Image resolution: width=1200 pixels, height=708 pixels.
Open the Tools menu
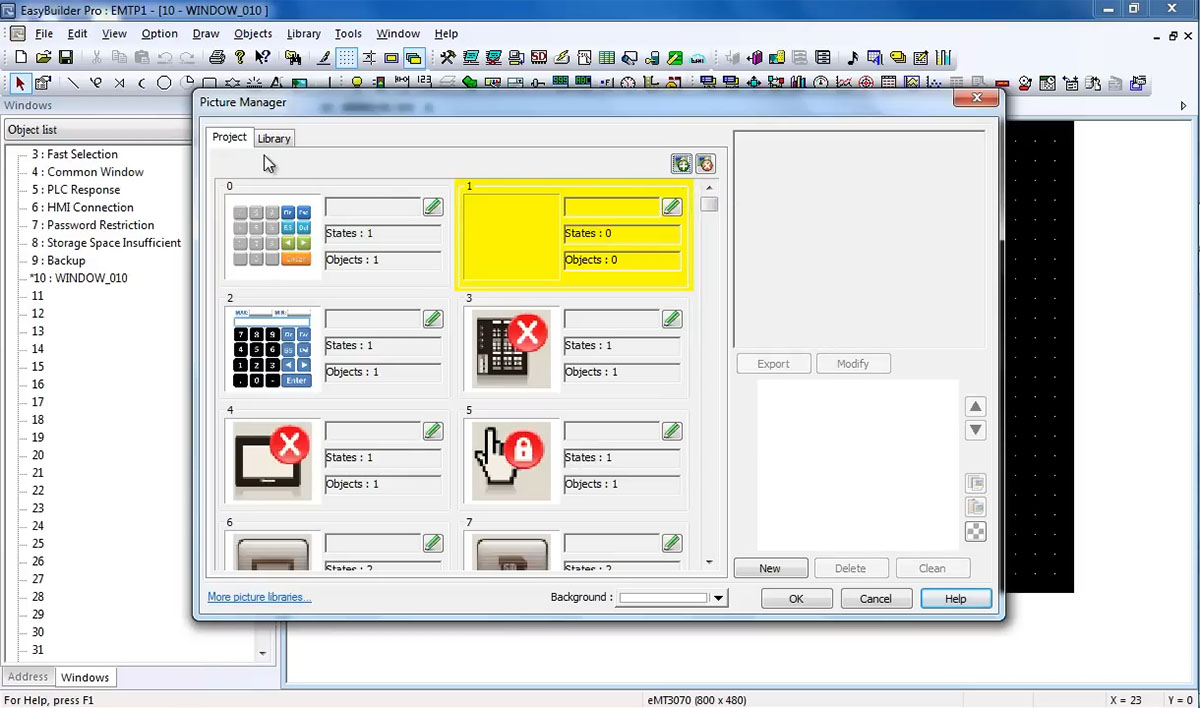tap(348, 34)
